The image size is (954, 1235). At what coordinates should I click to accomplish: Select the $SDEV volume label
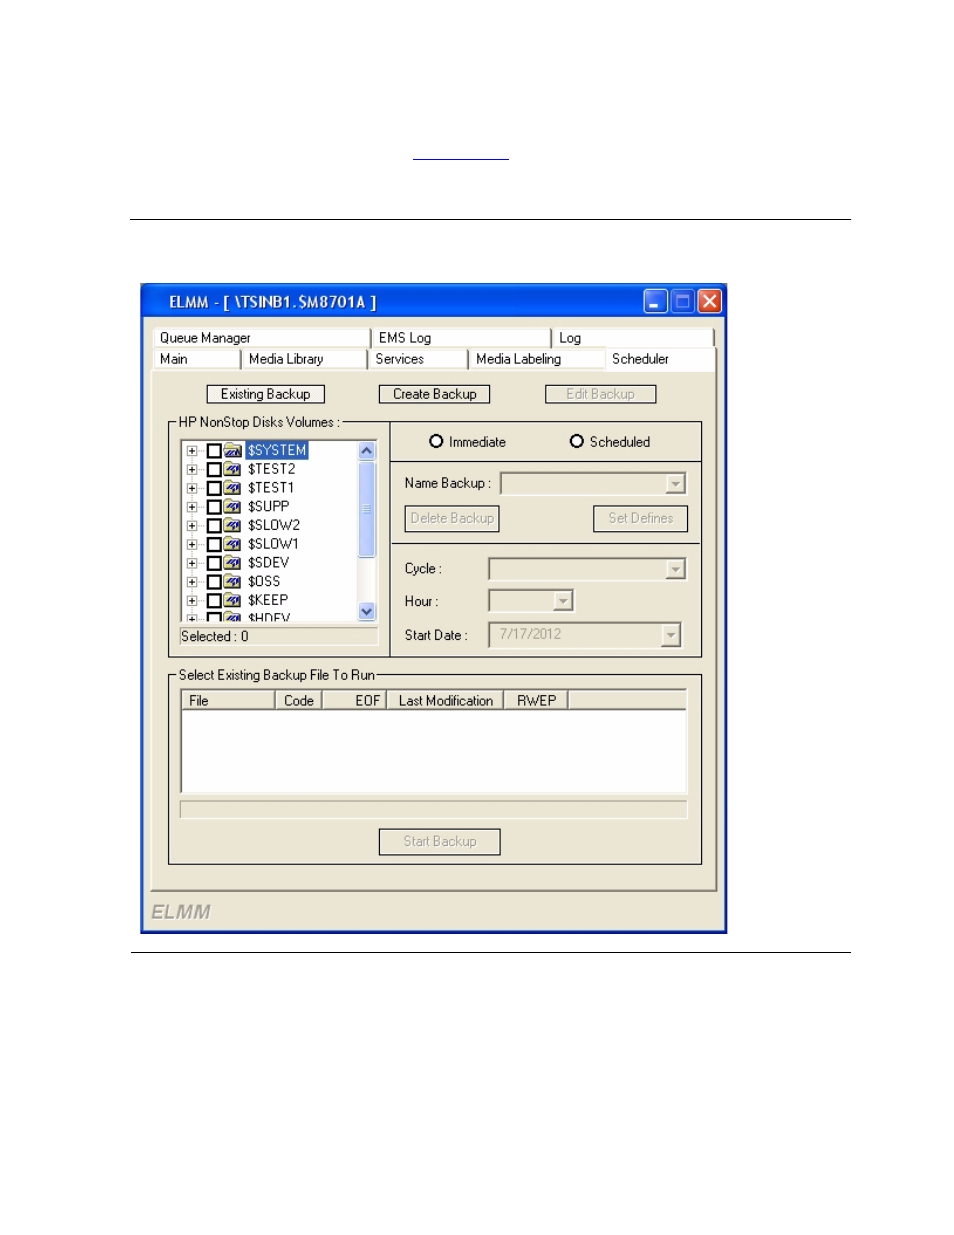(268, 563)
